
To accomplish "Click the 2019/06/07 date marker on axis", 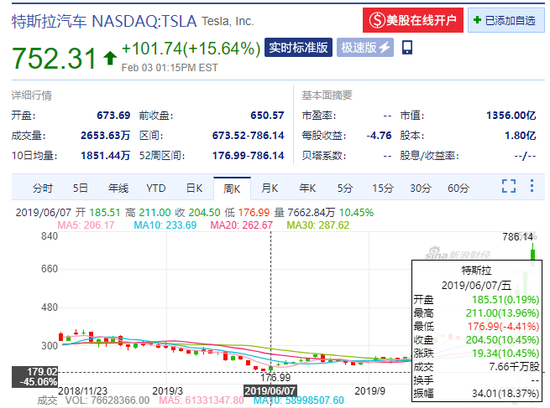I will (270, 391).
